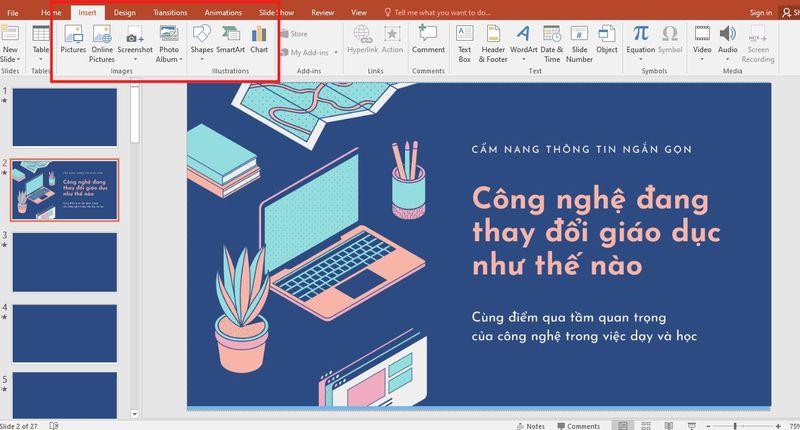
Task: Click Sign in
Action: click(761, 13)
